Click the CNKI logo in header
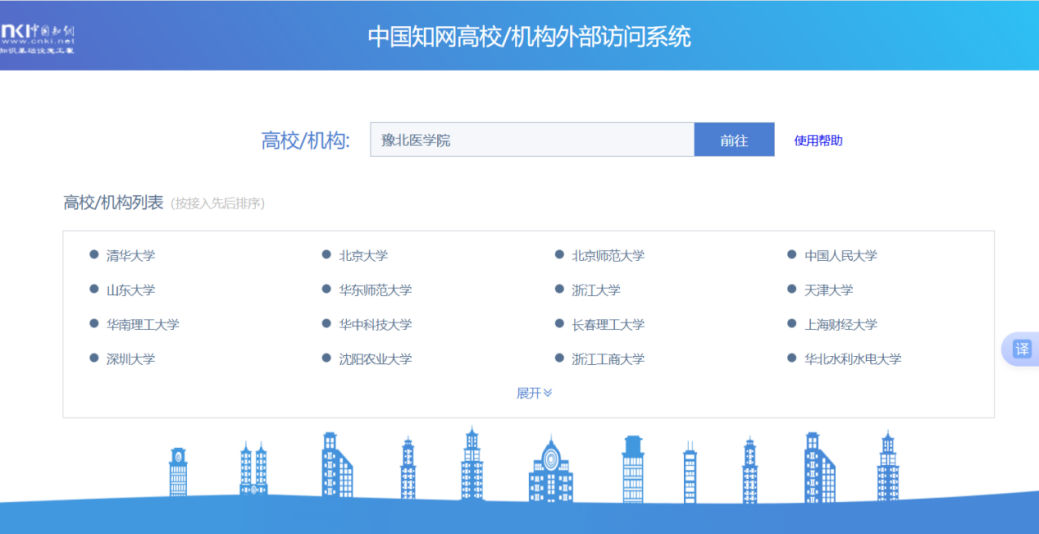The image size is (1039, 534). click(38, 36)
